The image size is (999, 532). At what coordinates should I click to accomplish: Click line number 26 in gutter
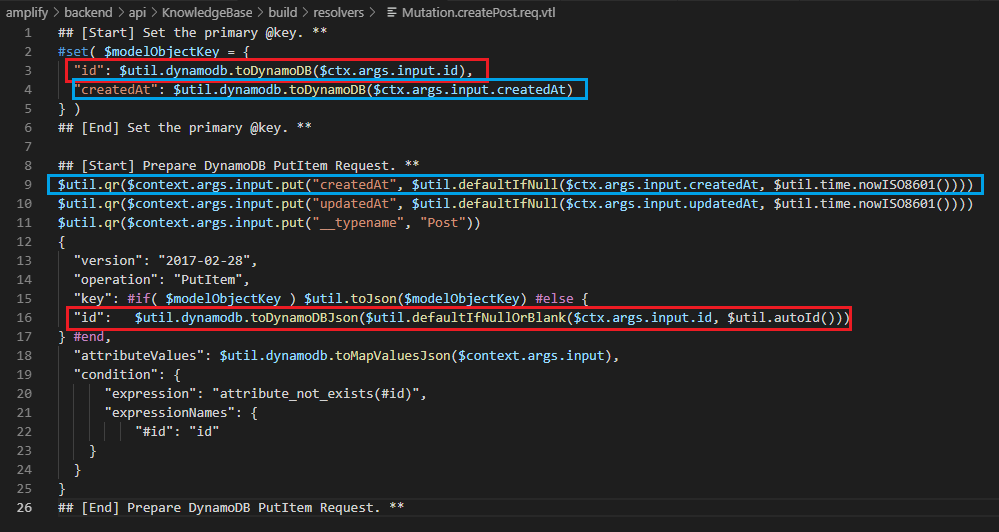click(x=24, y=508)
